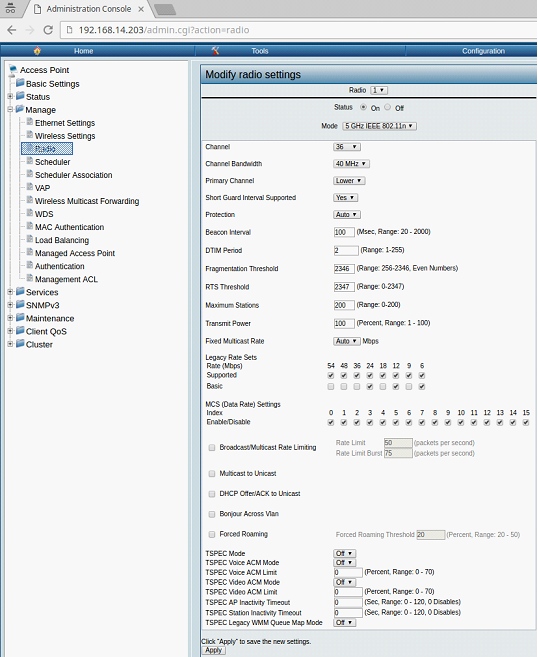
Task: Click the Cluster folder icon
Action: coord(20,343)
